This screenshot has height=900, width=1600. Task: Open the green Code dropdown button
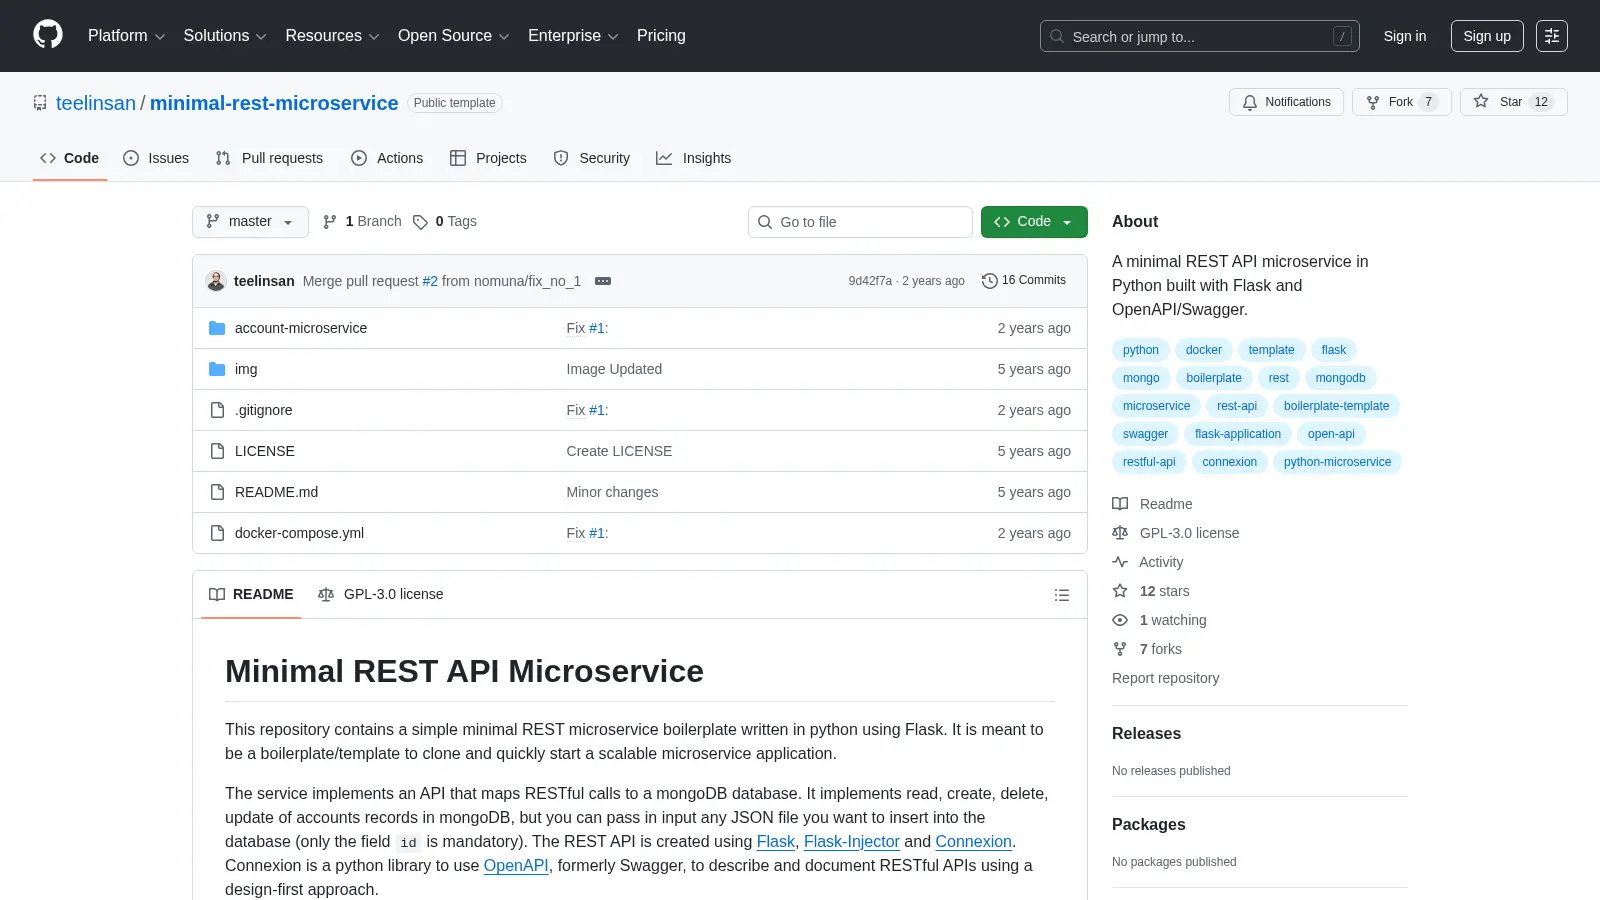click(x=1034, y=222)
